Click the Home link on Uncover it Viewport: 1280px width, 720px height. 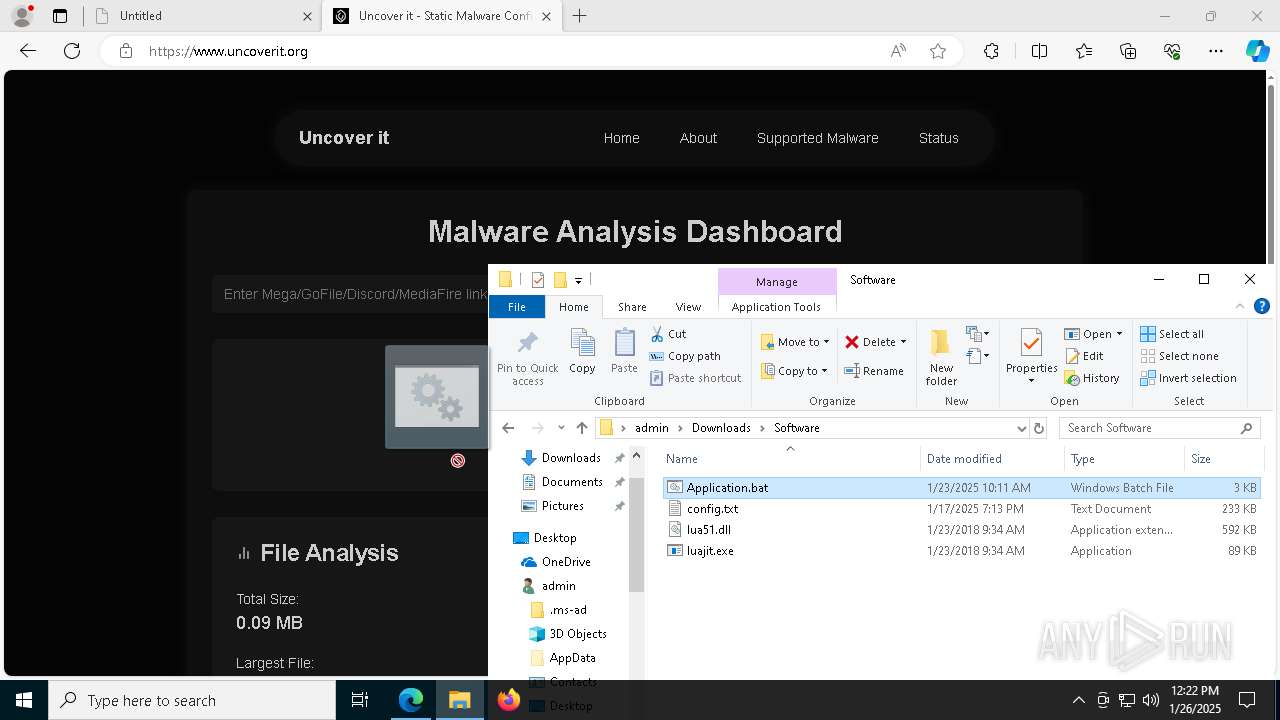coord(621,138)
